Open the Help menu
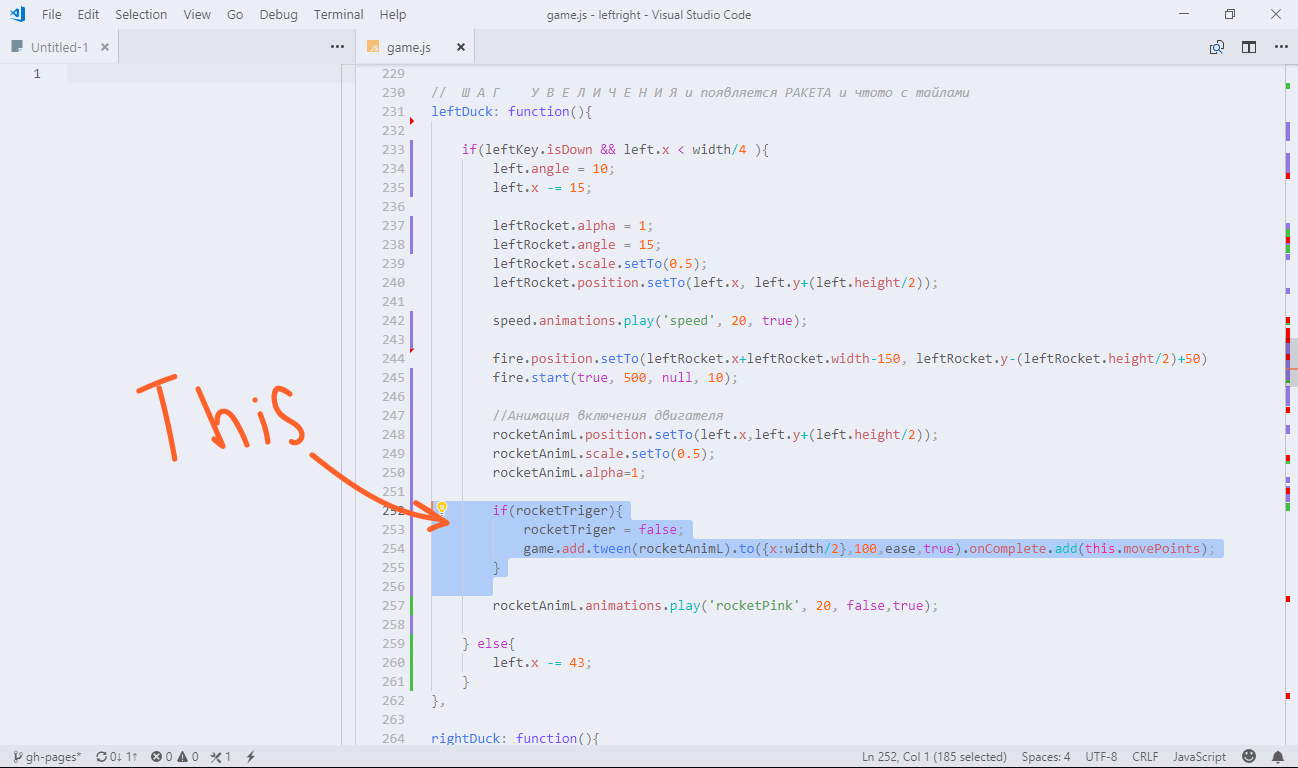Viewport: 1298px width, 768px height. click(x=393, y=14)
